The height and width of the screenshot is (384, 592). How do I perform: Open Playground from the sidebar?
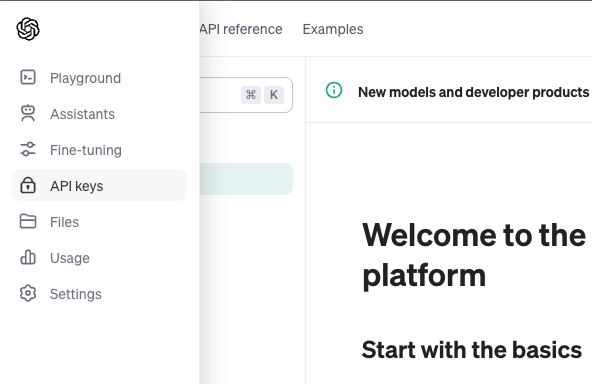[100, 78]
